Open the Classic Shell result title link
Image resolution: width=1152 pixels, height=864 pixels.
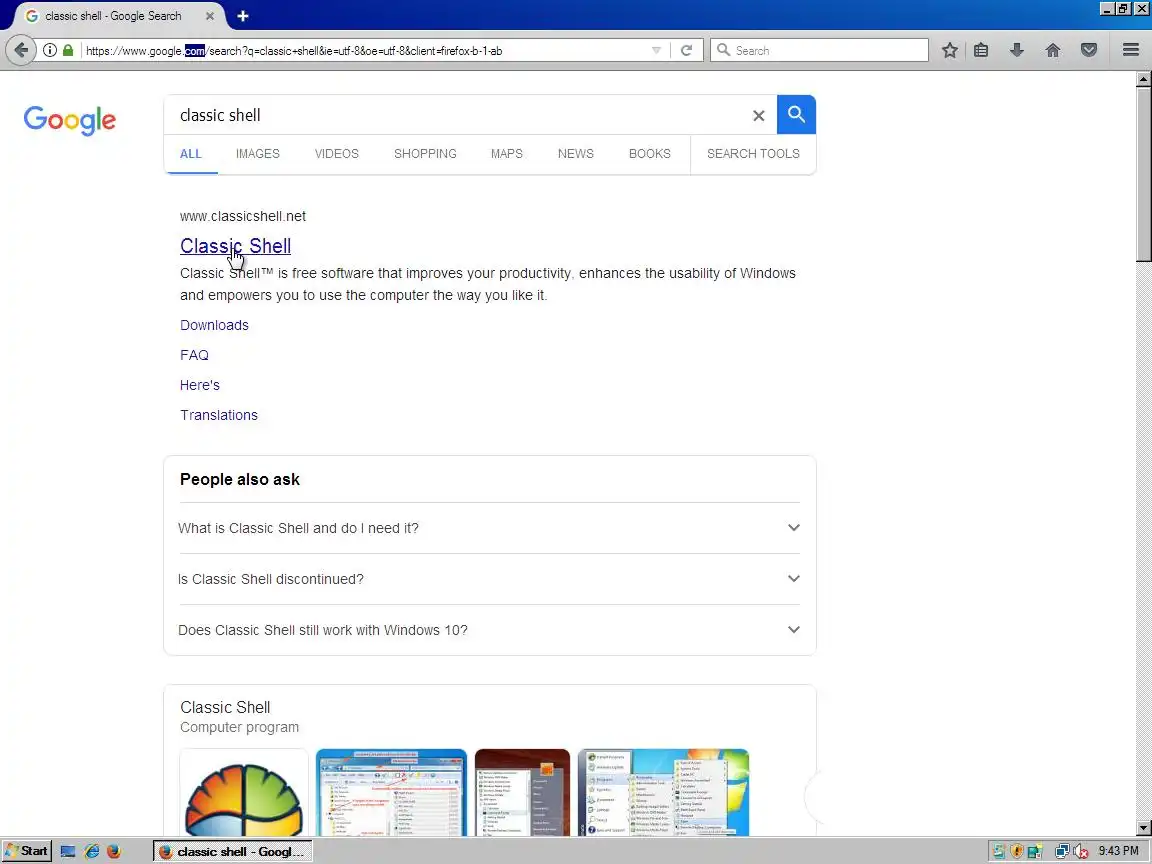(235, 246)
